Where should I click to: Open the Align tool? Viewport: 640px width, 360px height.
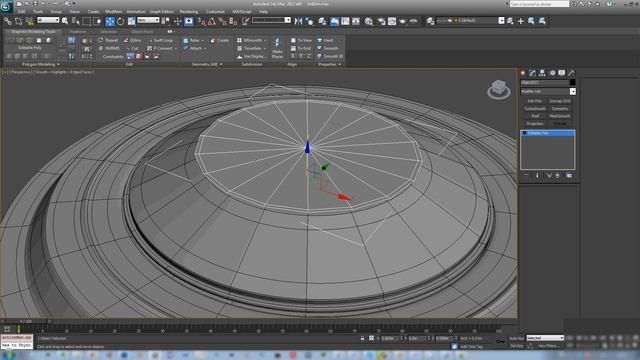click(309, 21)
